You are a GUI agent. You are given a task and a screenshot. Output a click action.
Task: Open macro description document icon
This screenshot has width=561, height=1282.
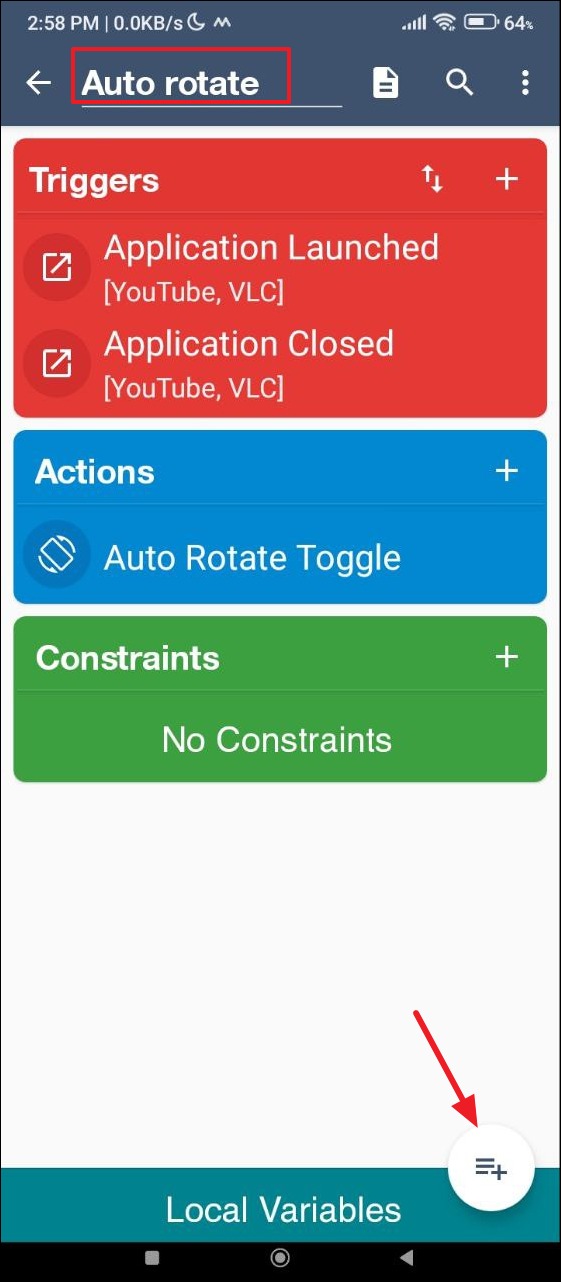coord(385,83)
